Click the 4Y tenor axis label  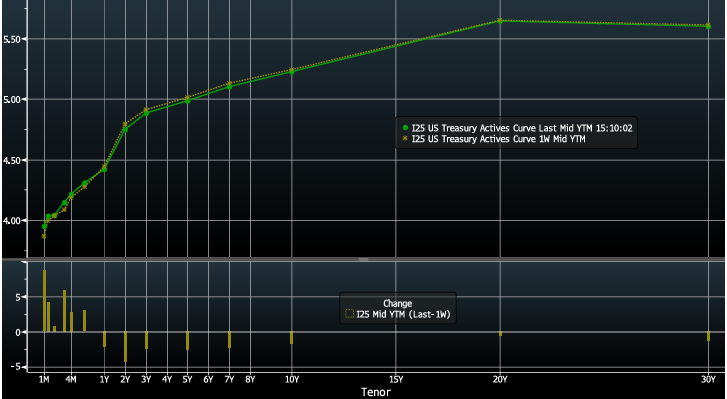pos(167,380)
